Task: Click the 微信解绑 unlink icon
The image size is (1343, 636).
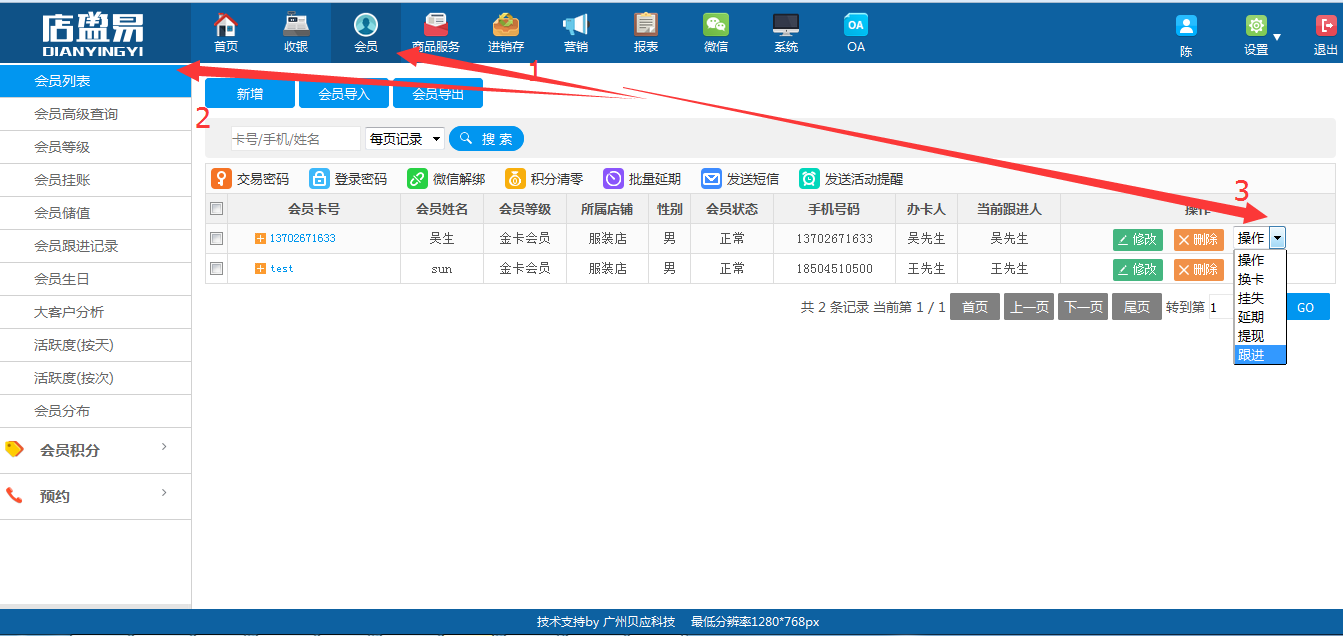Action: point(417,179)
